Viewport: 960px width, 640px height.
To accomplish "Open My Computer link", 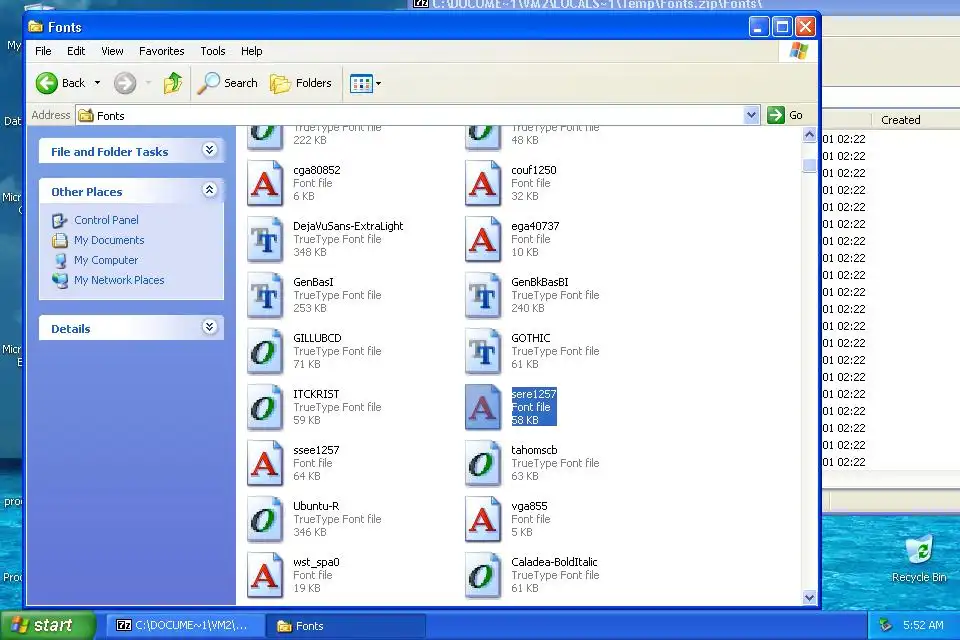I will [106, 260].
